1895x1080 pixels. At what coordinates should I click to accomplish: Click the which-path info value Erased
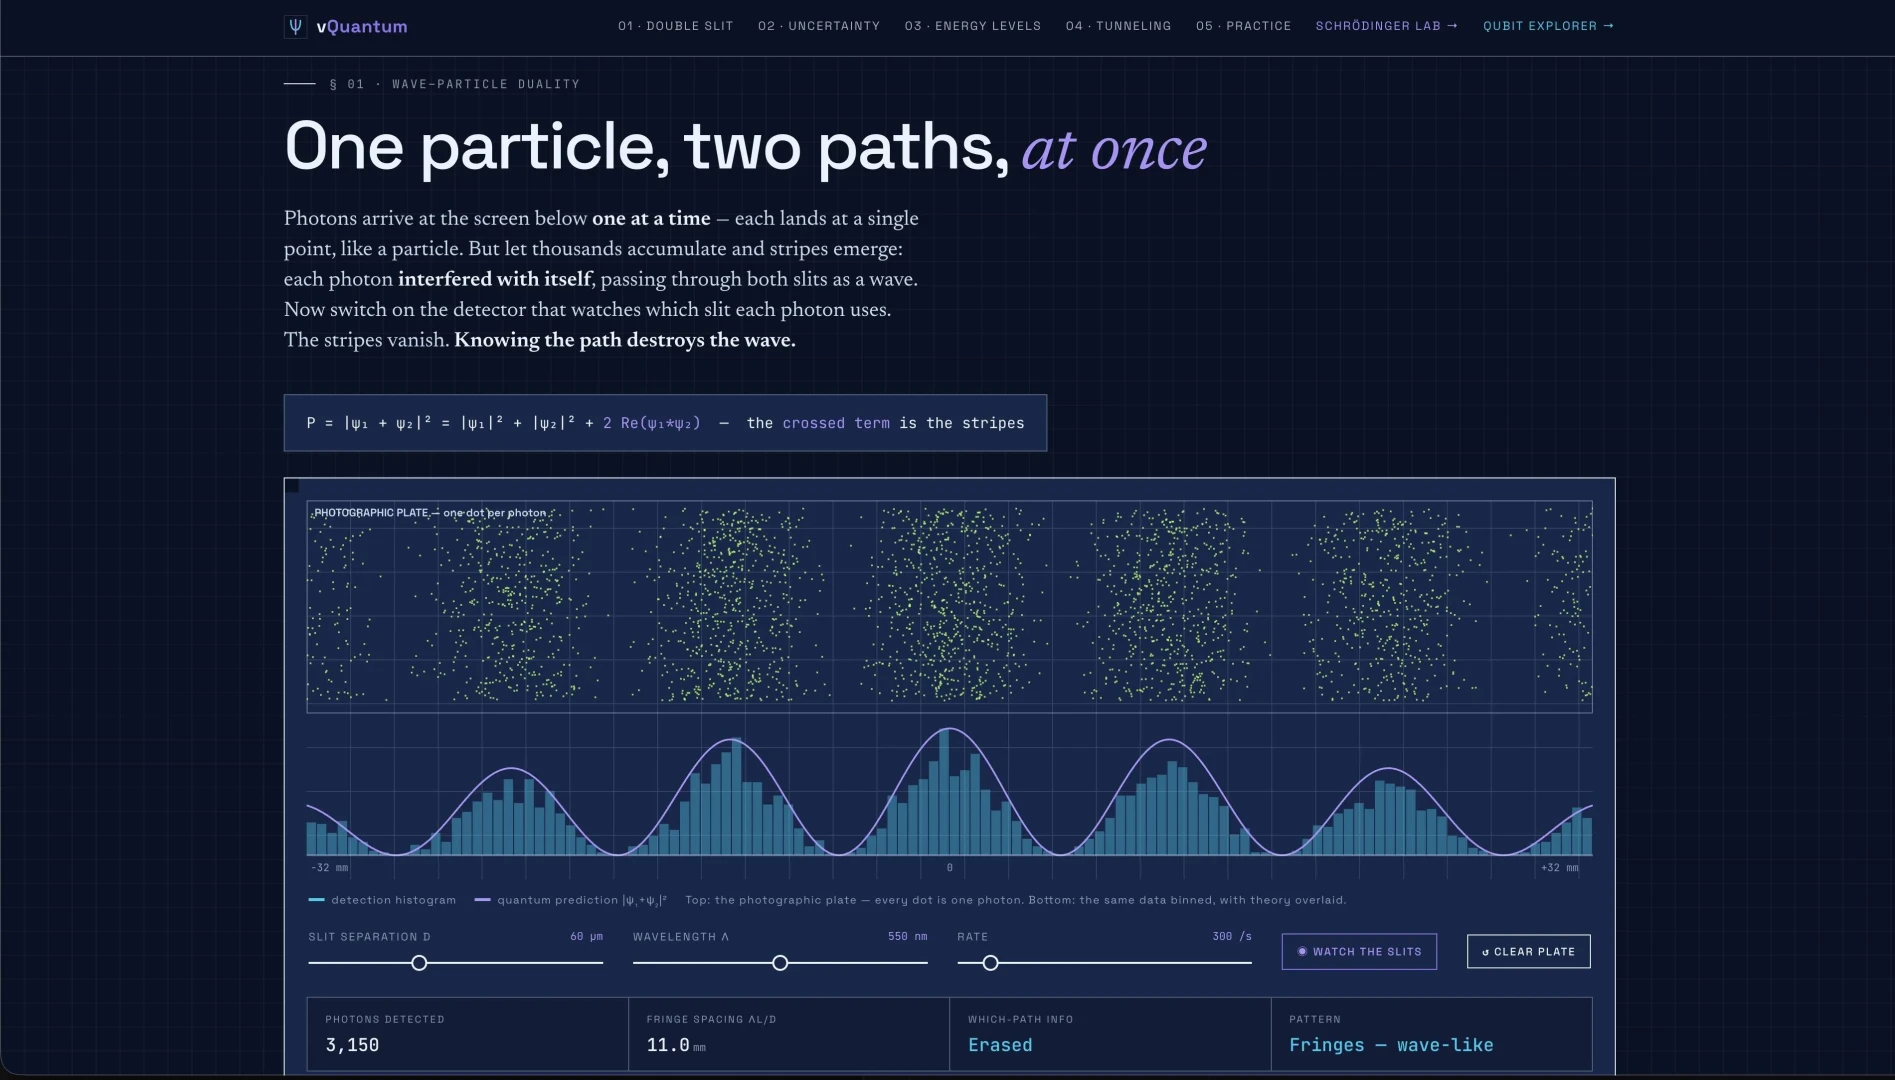[x=1000, y=1045]
